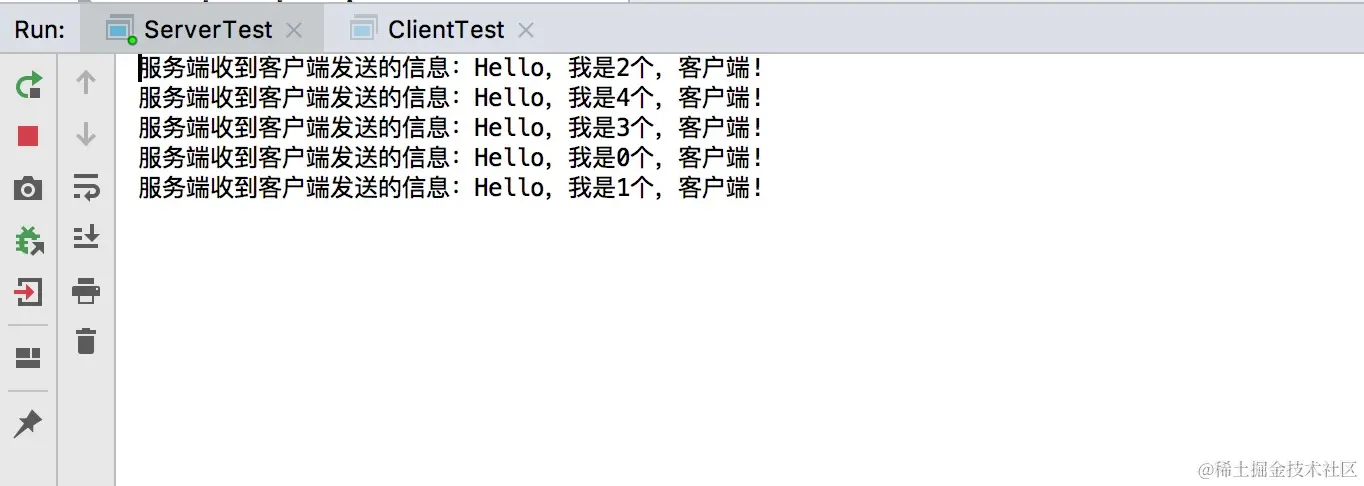Screen dimensions: 1364x486
Task: Dump threads using the camera icon
Action: click(28, 188)
